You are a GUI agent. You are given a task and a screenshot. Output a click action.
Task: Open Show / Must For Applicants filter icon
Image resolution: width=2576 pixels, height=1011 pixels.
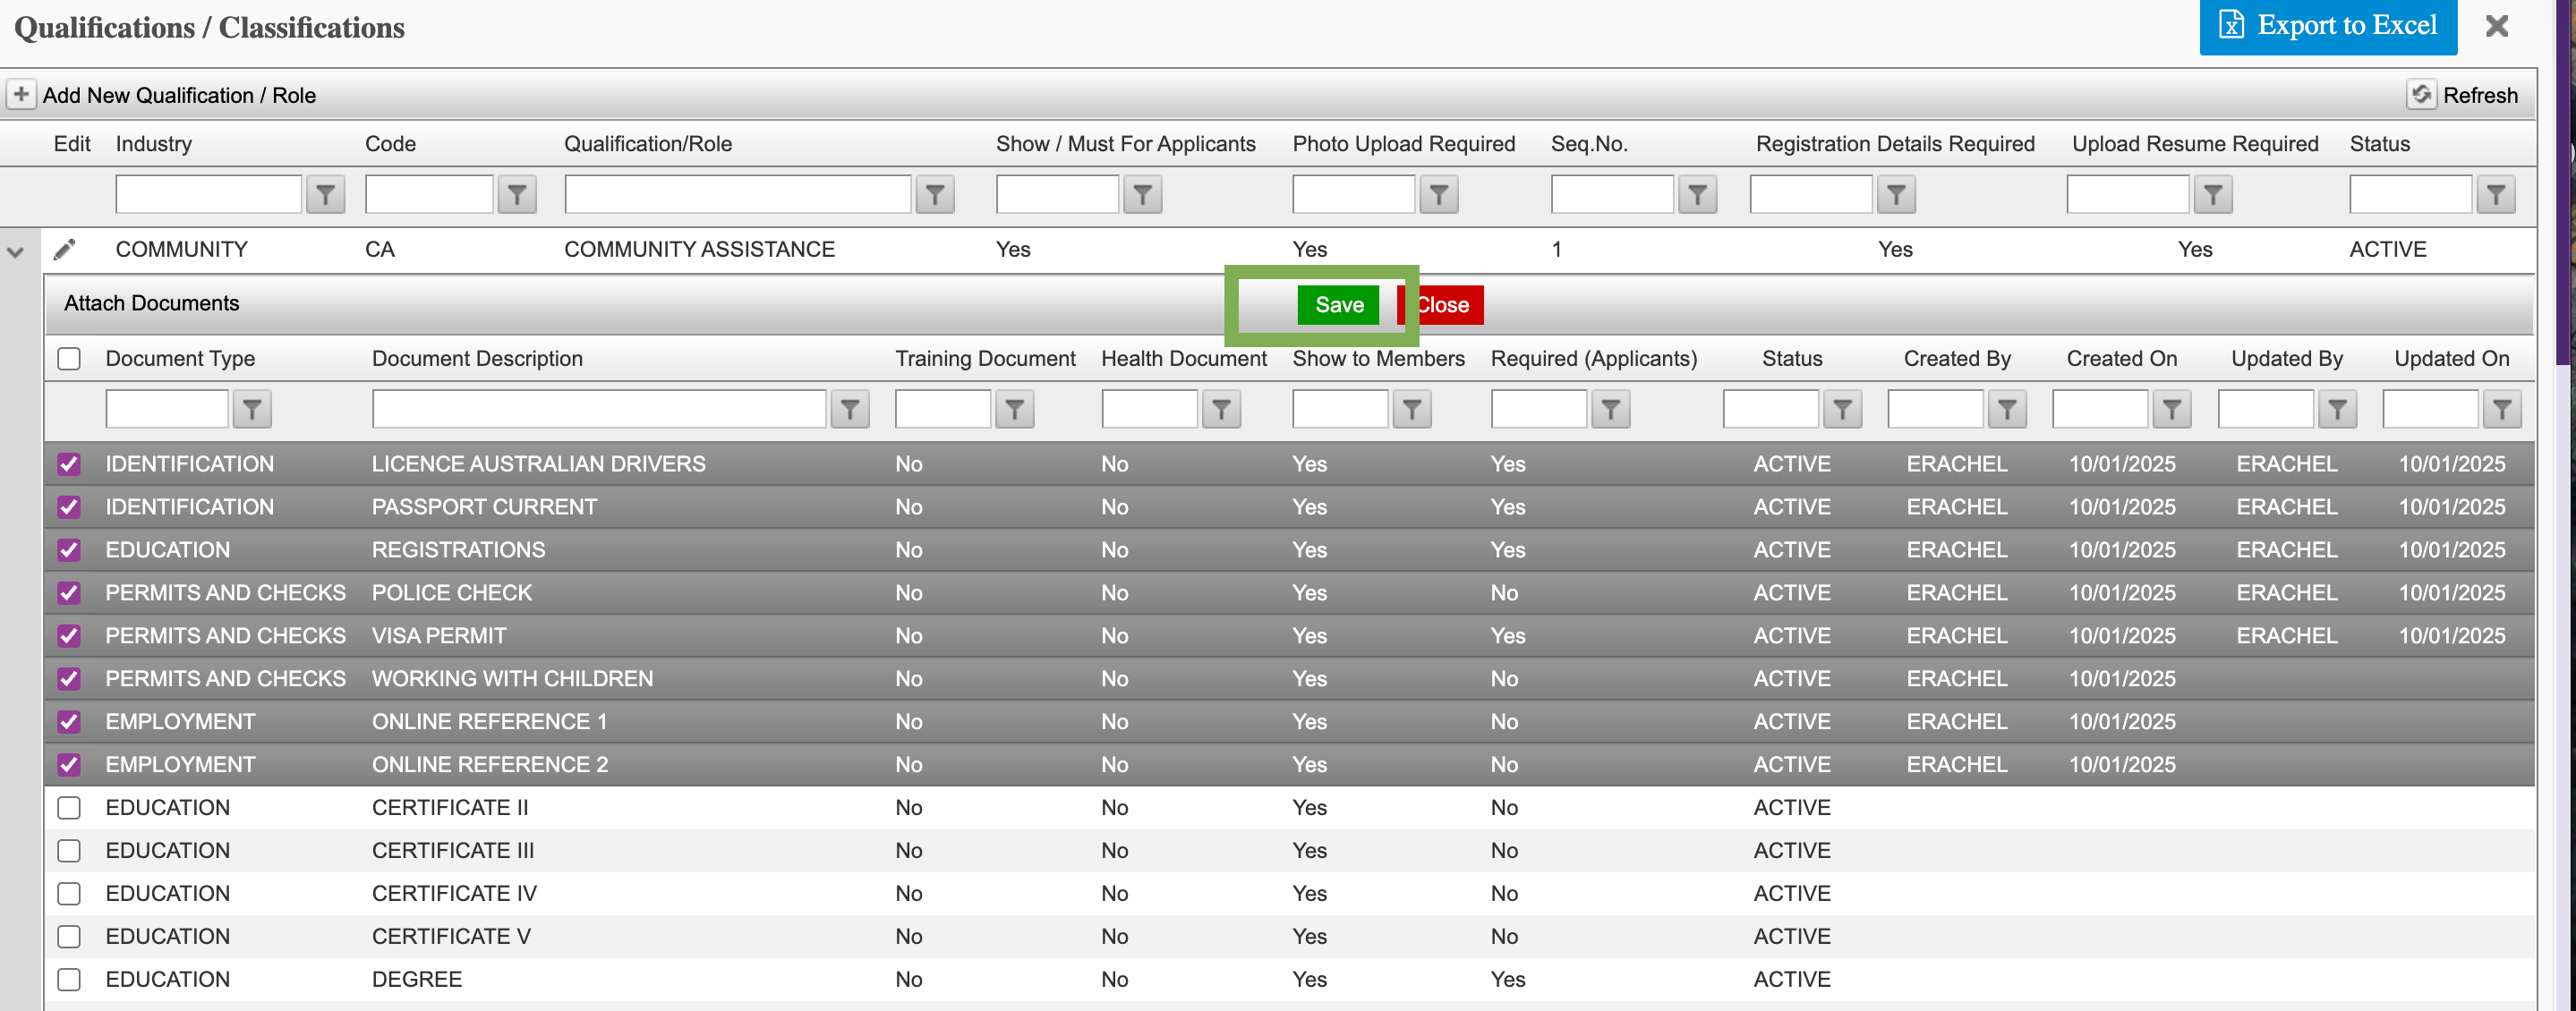[x=1143, y=194]
